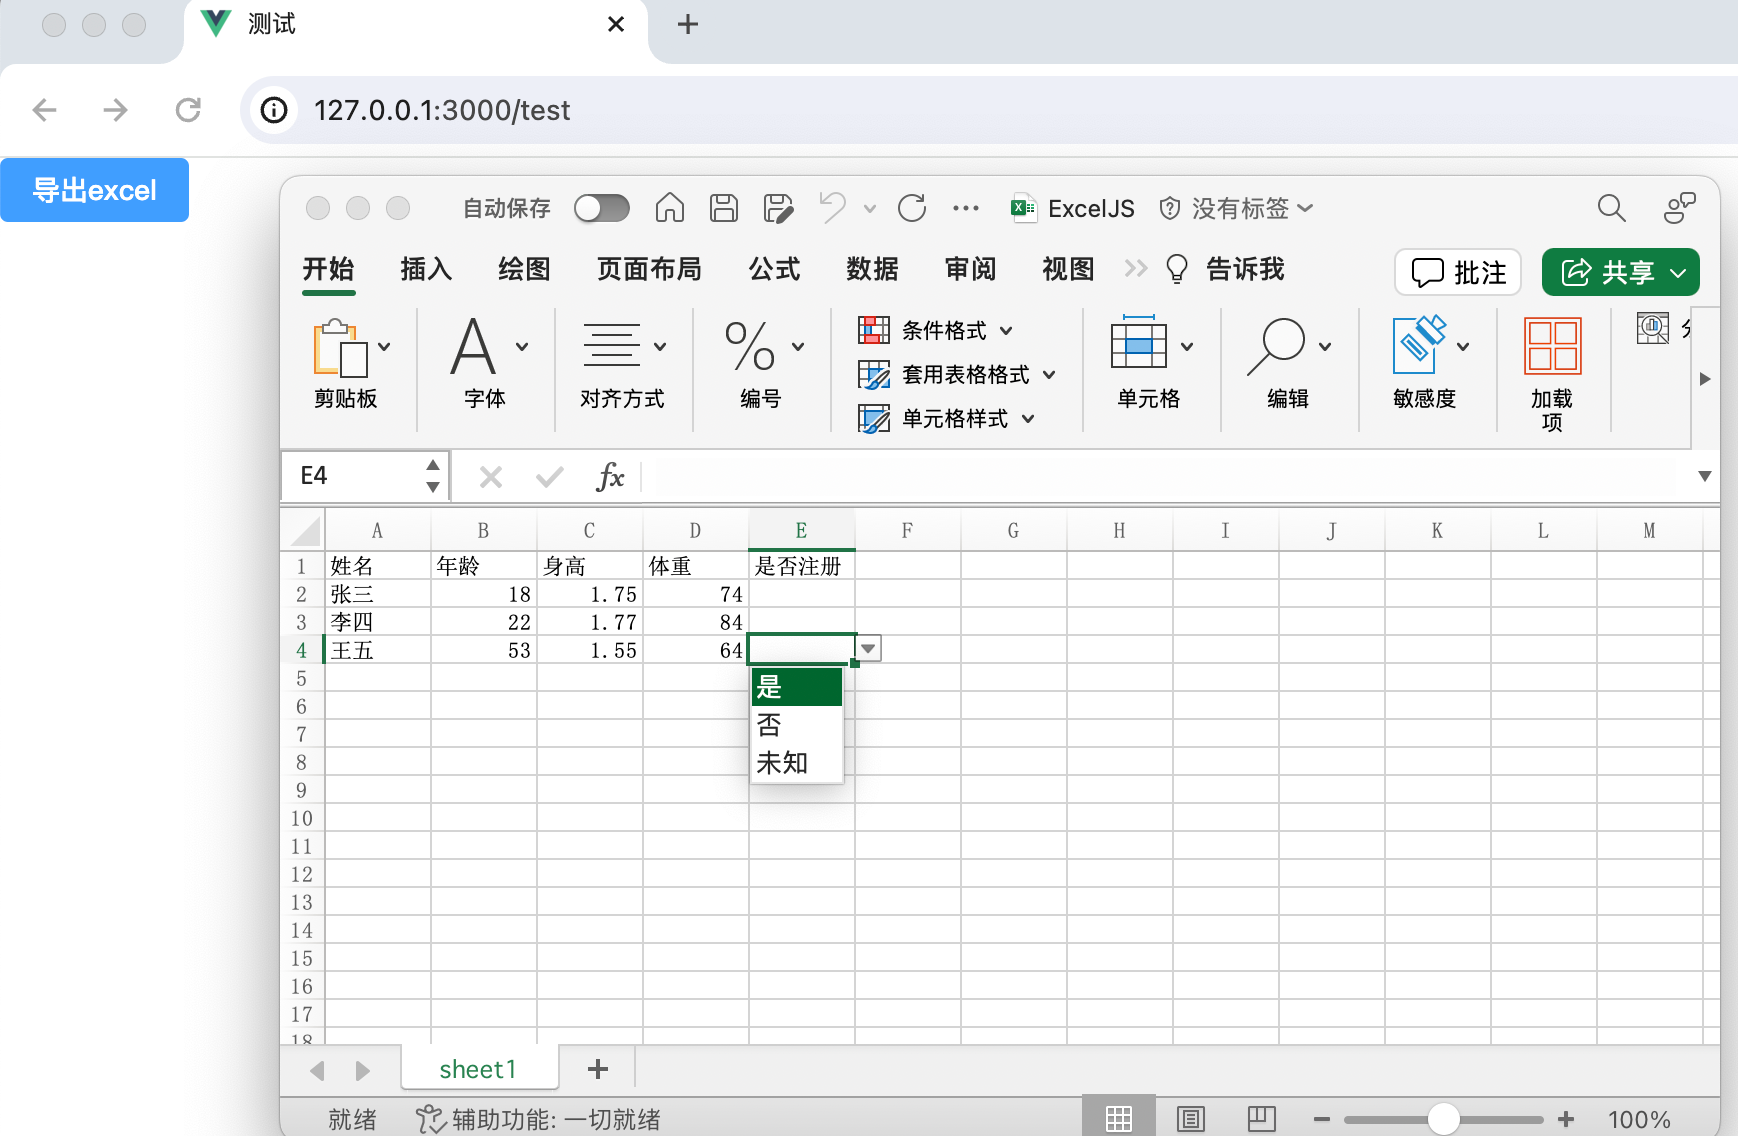Click the Share (共享) button
The height and width of the screenshot is (1136, 1738).
pos(1620,272)
